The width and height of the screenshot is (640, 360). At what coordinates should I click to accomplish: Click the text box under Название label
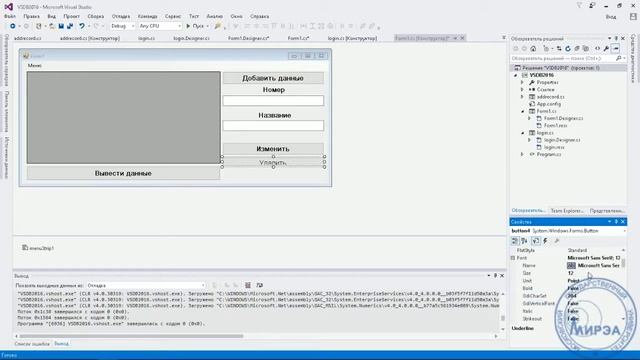(273, 126)
